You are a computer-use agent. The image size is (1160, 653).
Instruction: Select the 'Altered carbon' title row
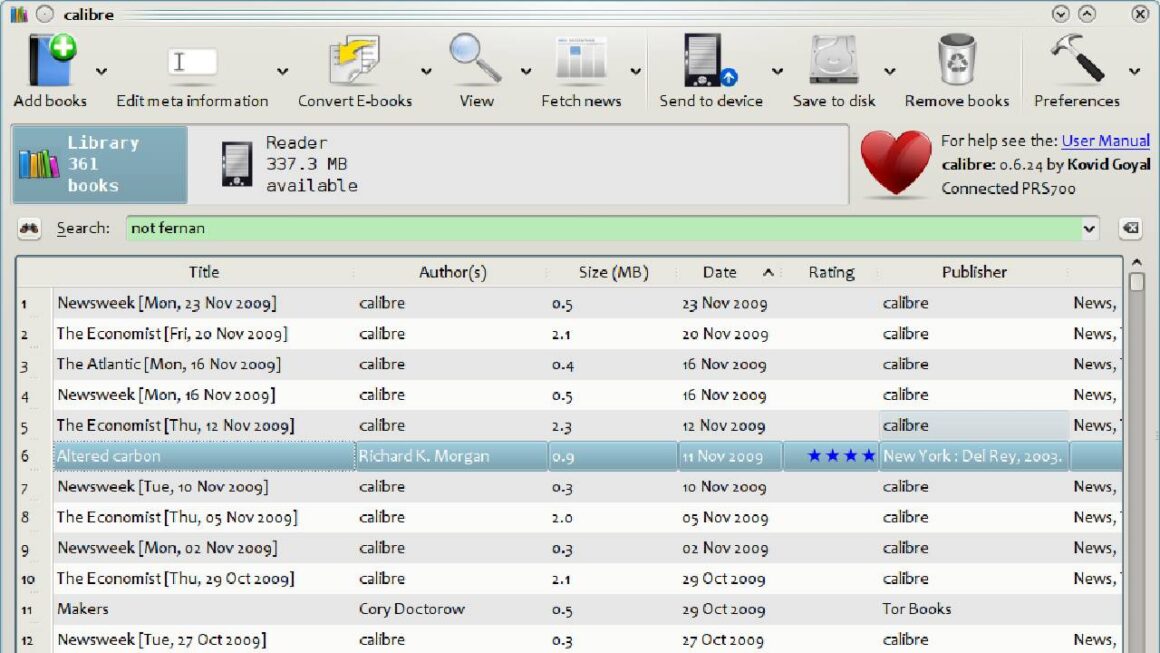coord(204,456)
